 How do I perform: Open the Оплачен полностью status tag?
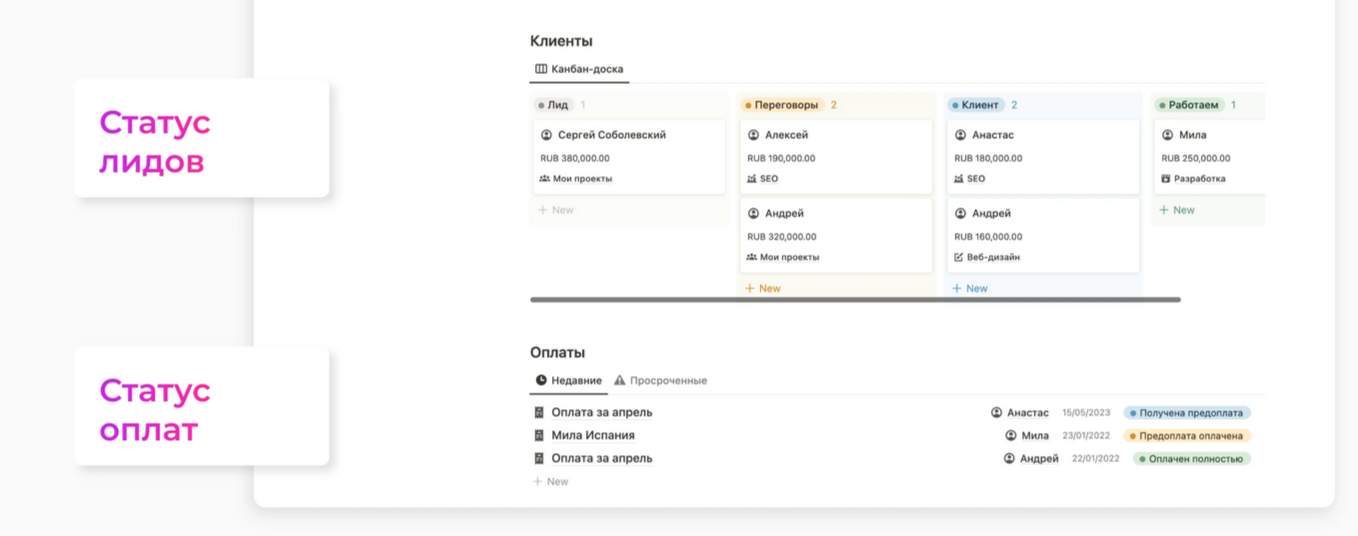tap(1192, 459)
